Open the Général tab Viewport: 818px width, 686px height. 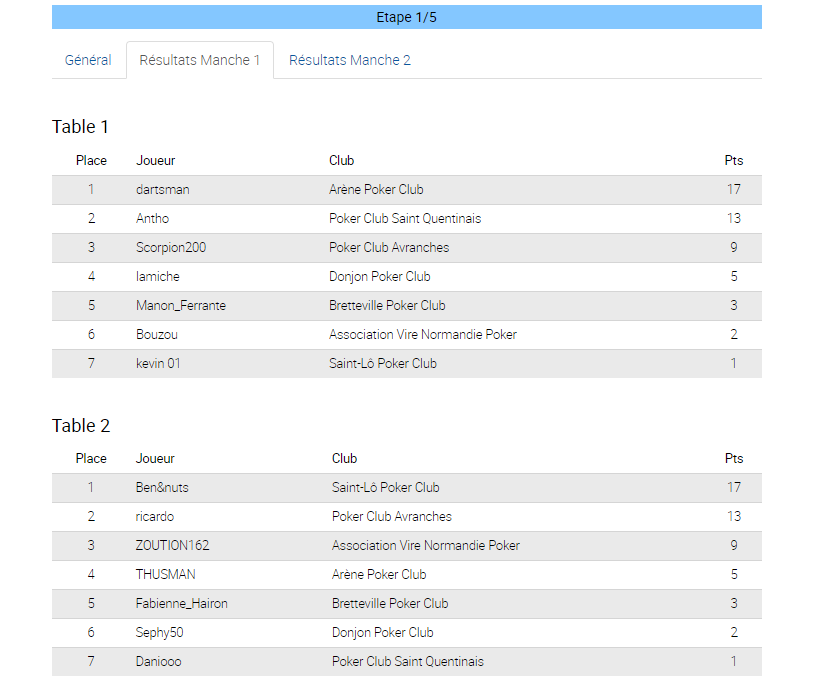88,60
